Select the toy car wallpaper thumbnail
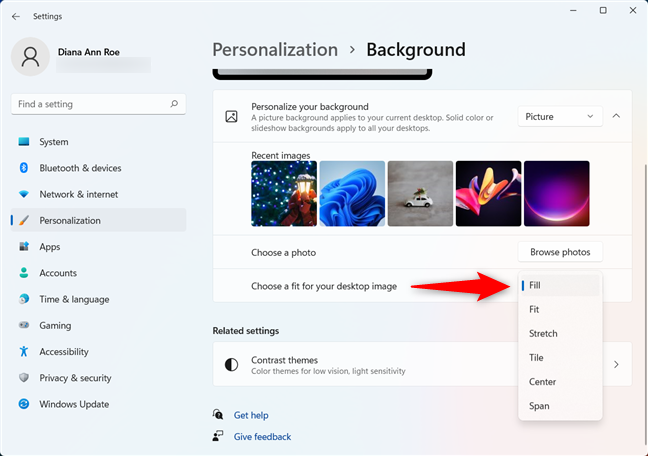 [x=420, y=193]
